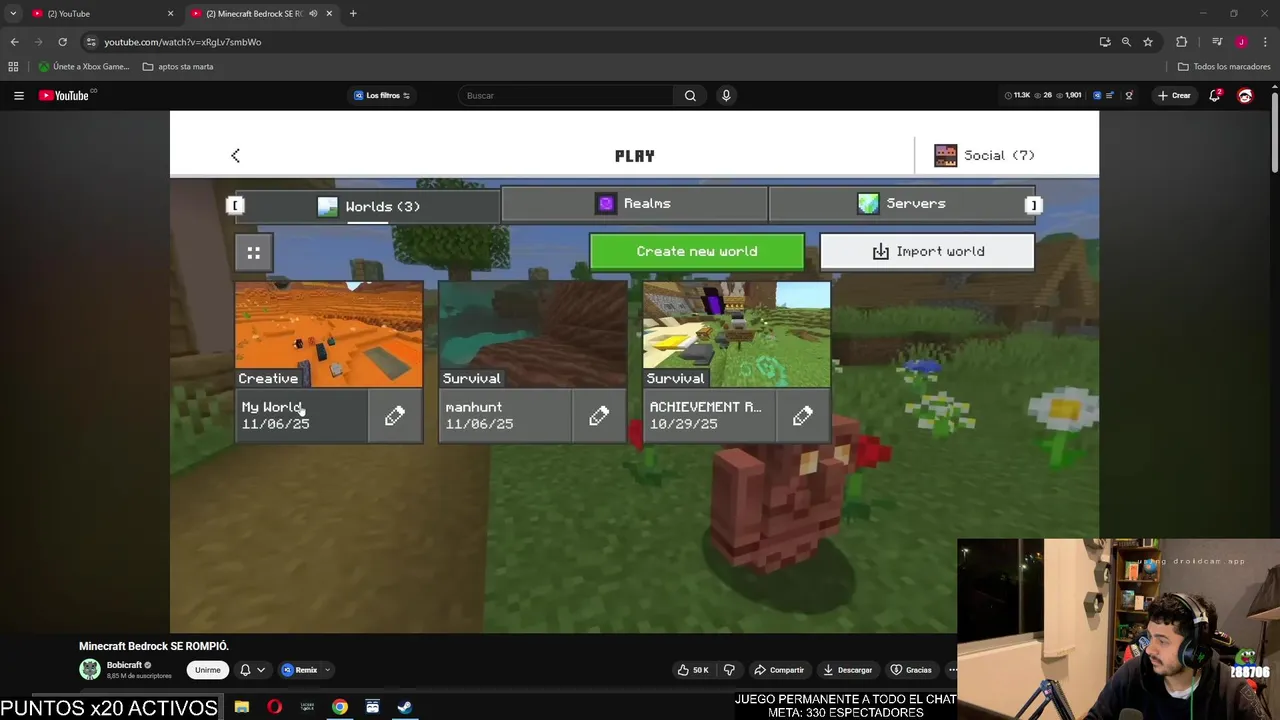
Task: Click the Bobicraft channel avatar
Action: 90,670
